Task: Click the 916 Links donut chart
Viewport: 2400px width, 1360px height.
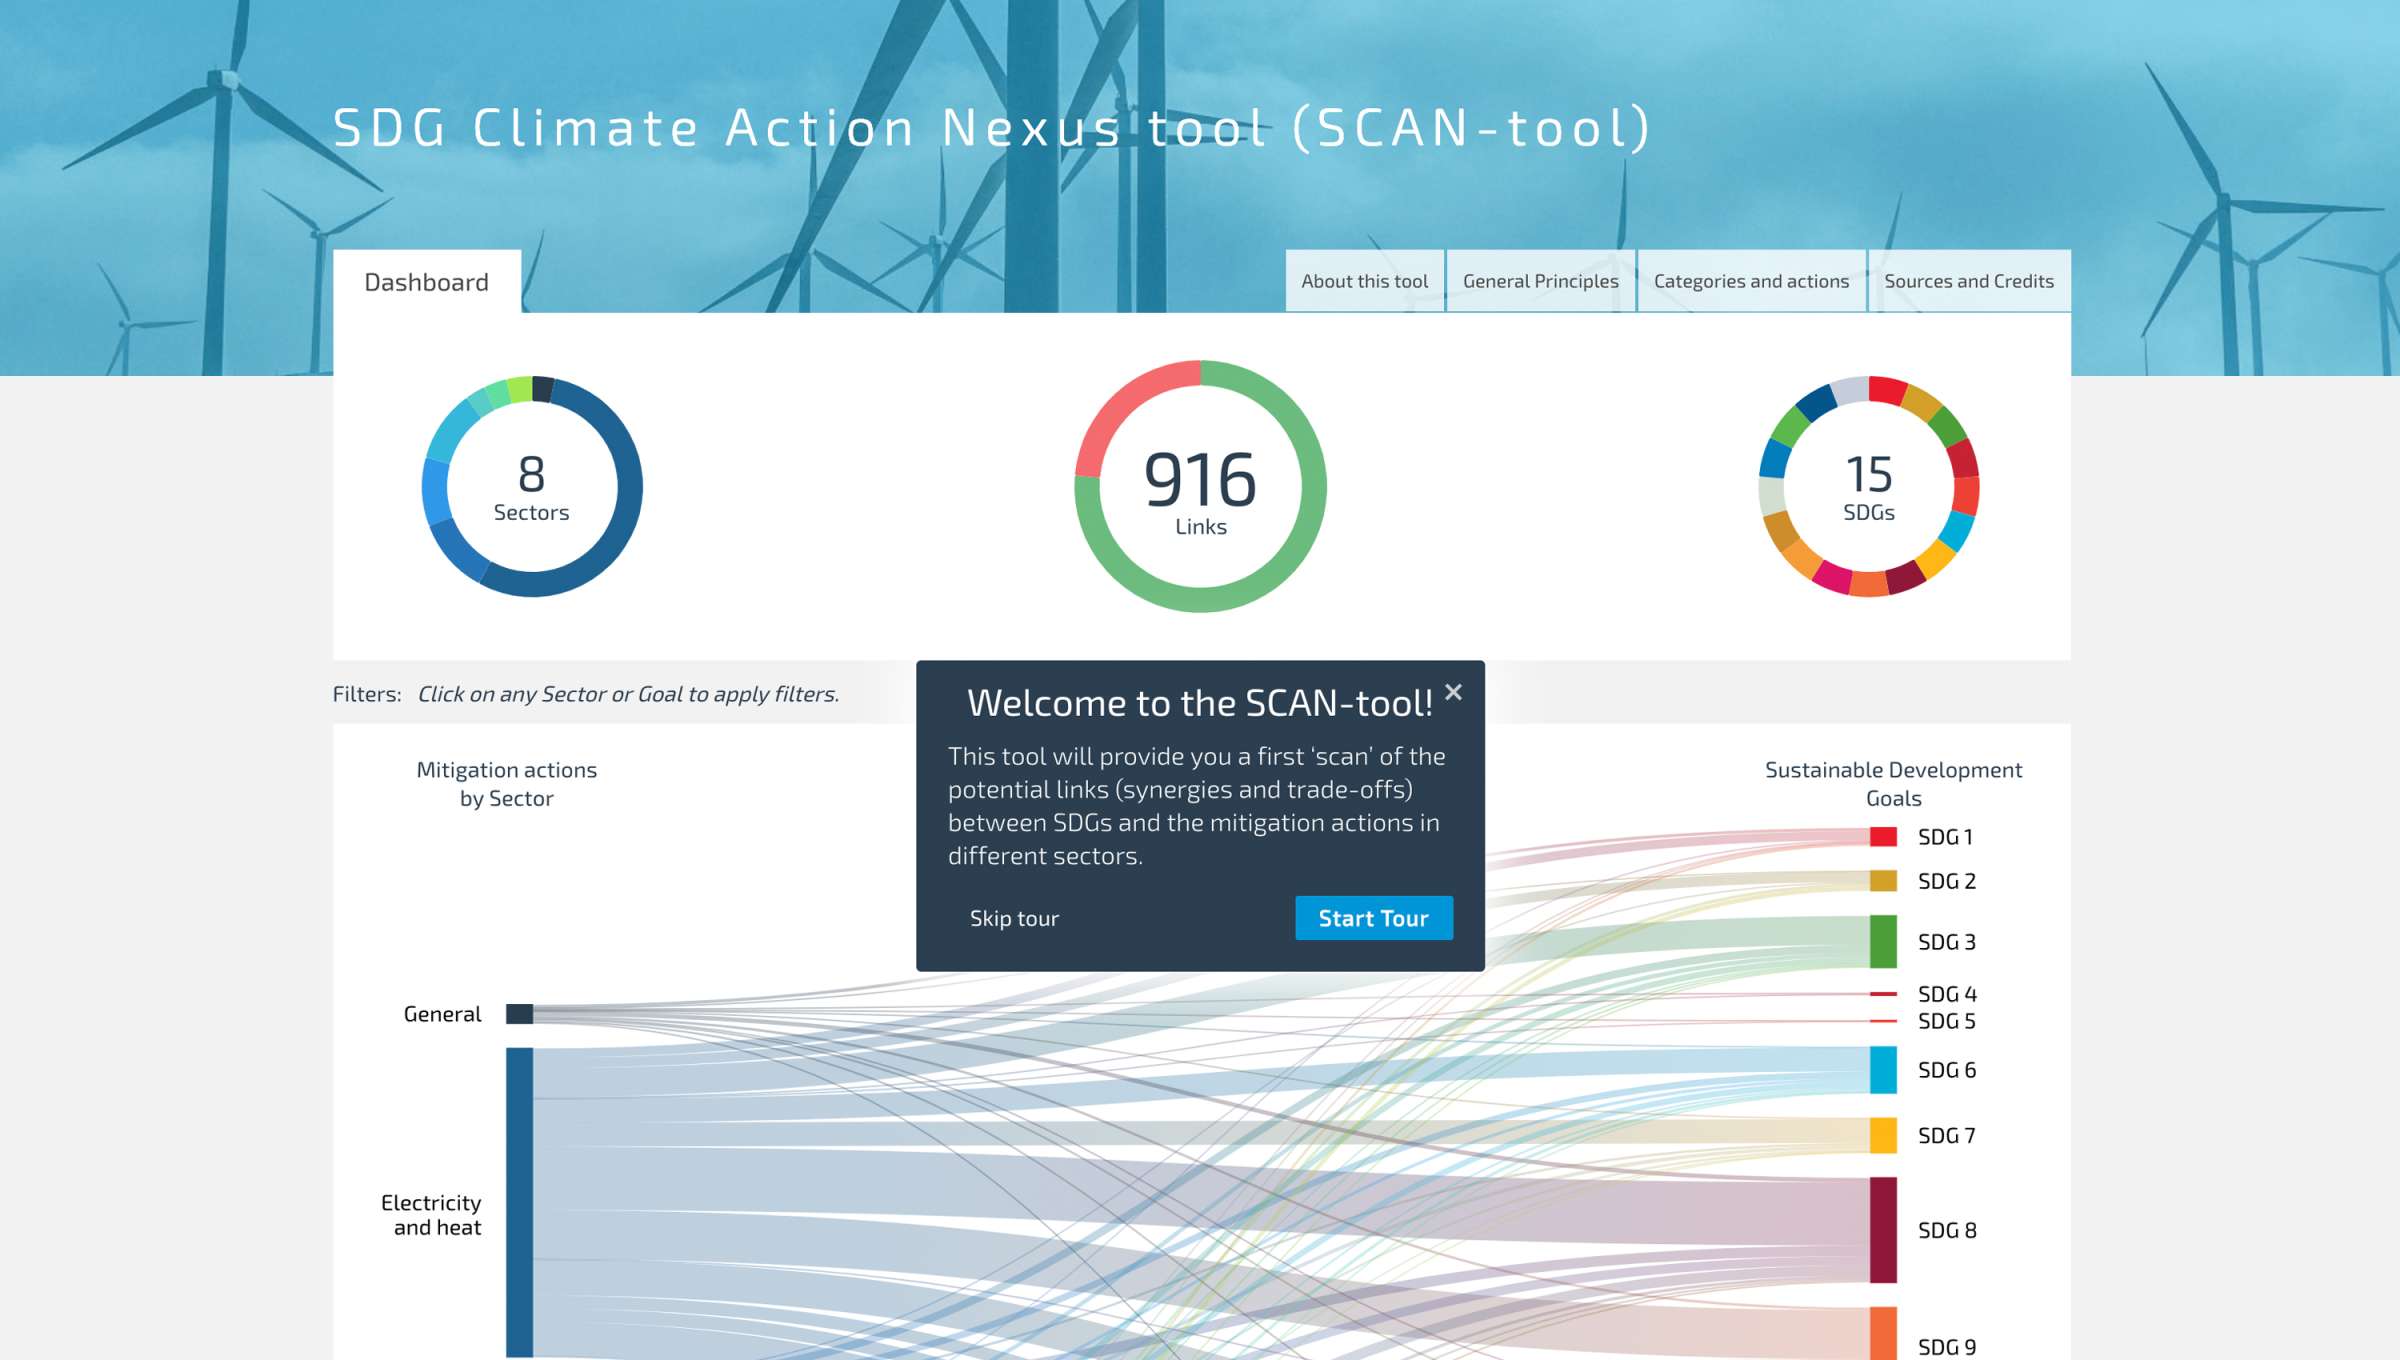Action: [x=1200, y=487]
